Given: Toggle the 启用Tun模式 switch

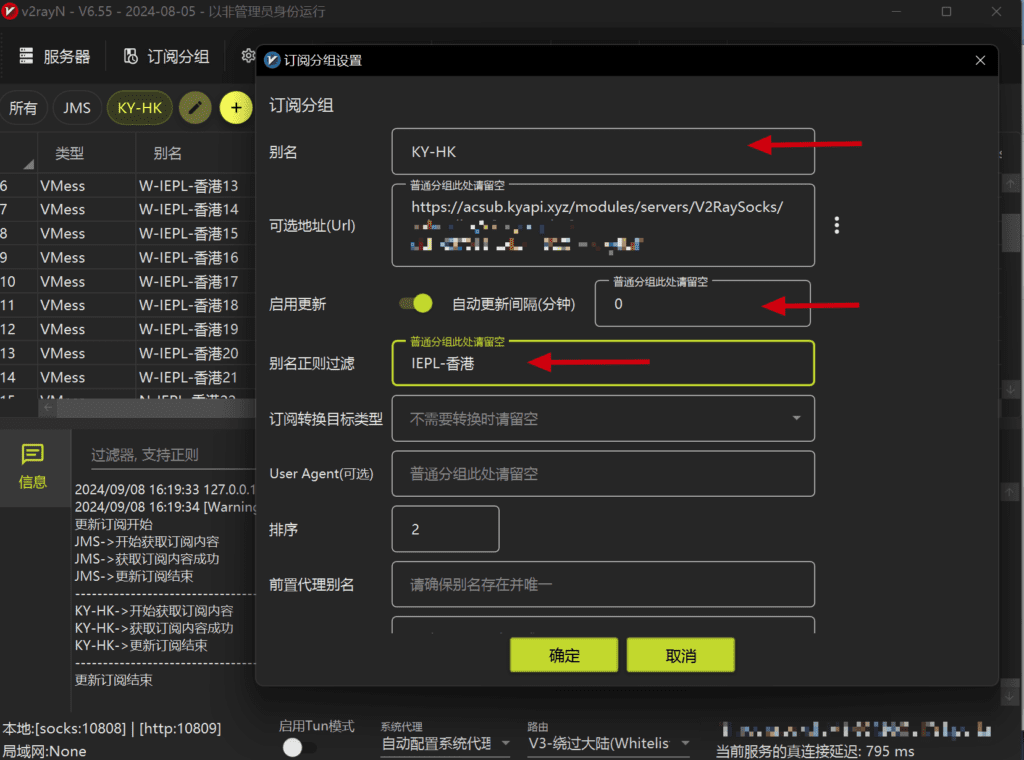Looking at the screenshot, I should tap(298, 747).
